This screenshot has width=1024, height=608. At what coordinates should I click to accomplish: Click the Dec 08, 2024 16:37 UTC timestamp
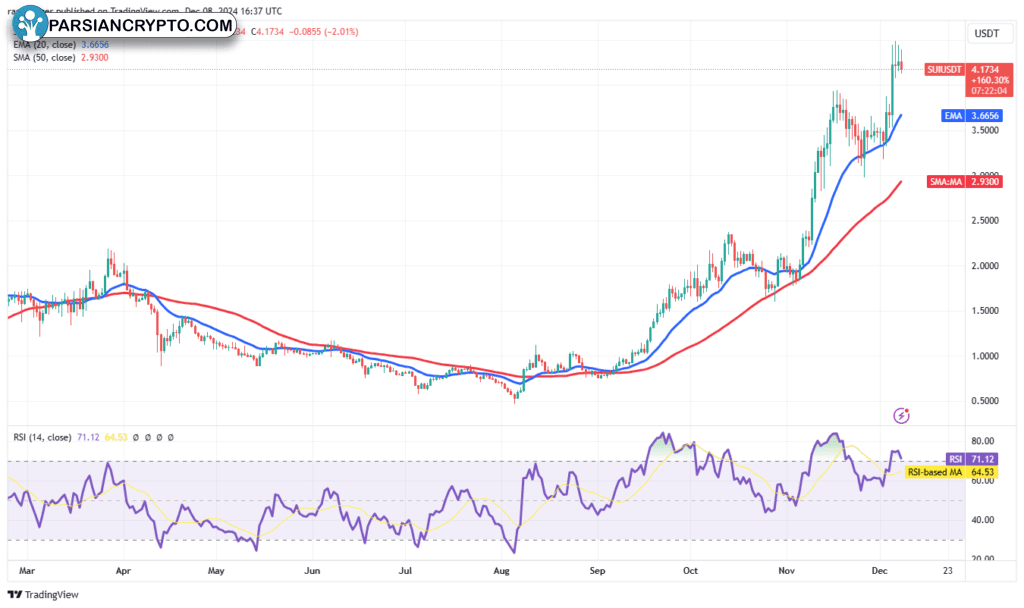tap(233, 11)
